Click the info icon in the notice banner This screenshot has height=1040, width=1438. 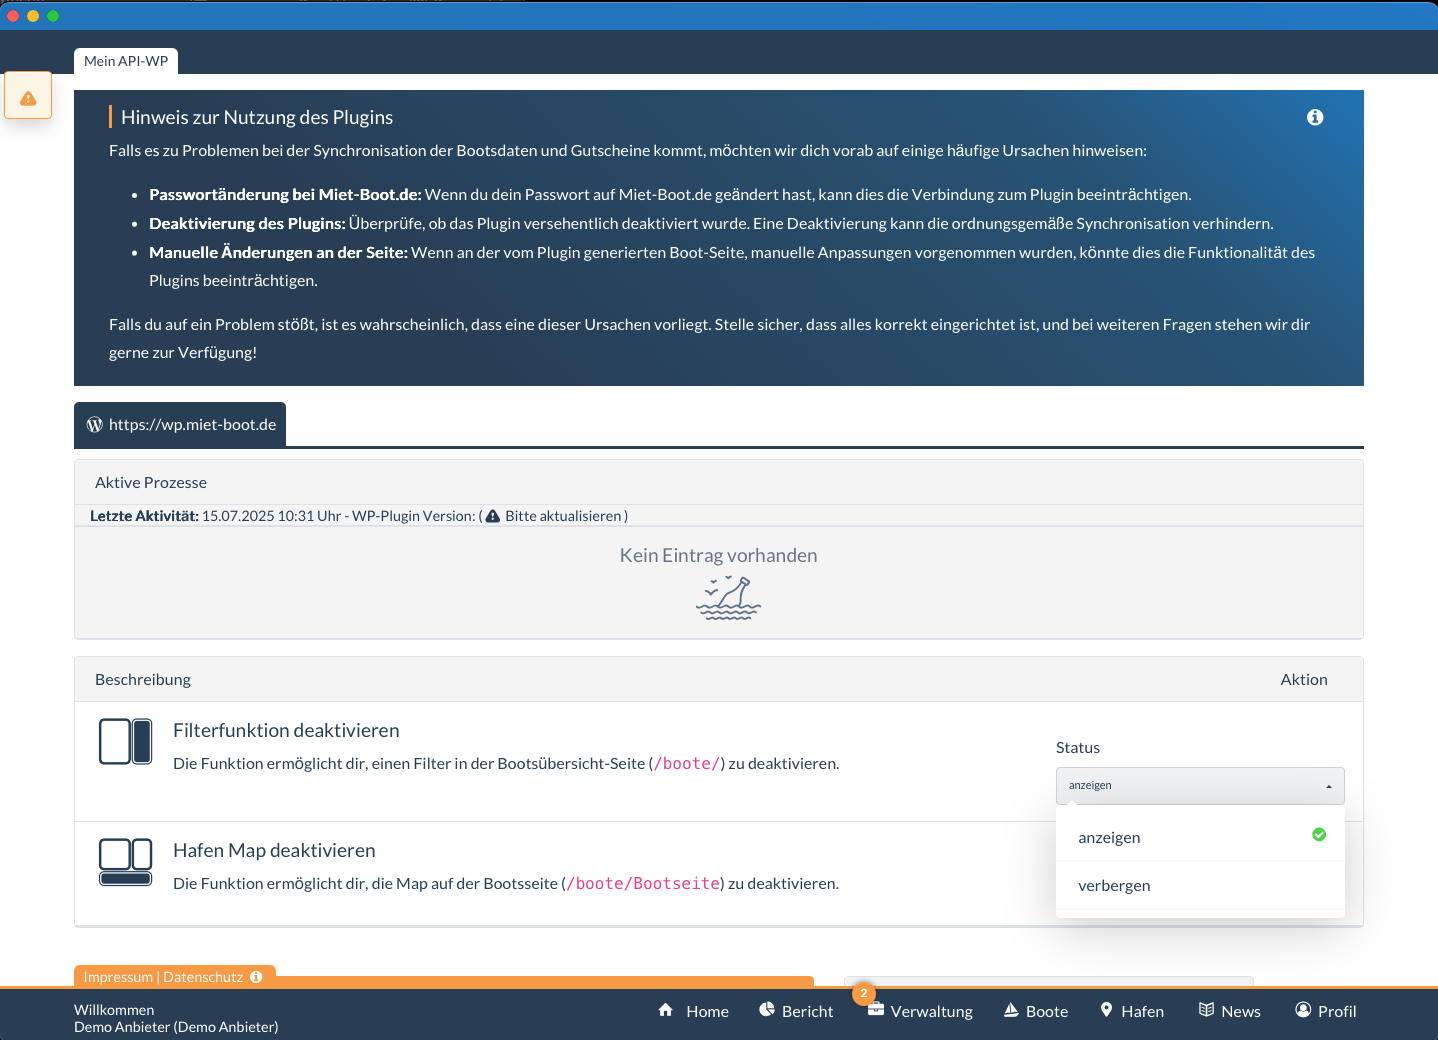(x=1314, y=117)
